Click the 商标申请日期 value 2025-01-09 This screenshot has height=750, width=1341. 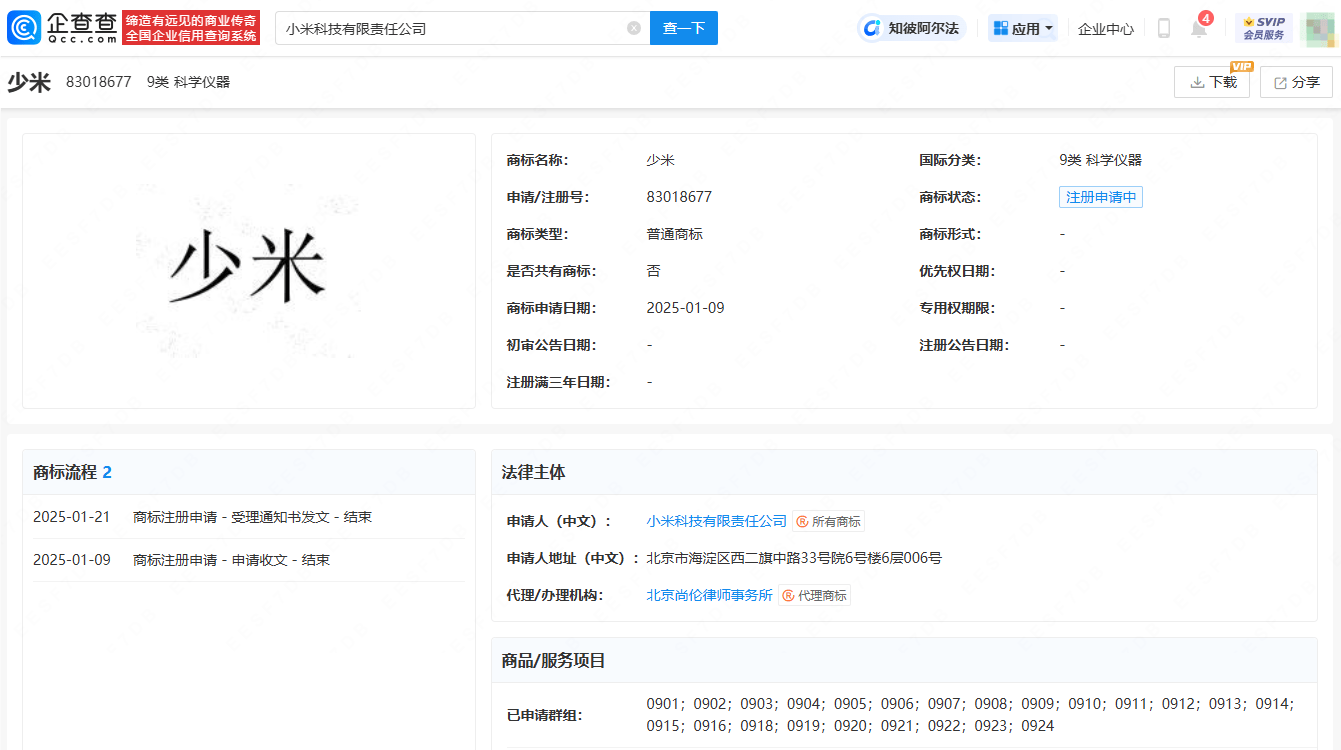pos(686,308)
